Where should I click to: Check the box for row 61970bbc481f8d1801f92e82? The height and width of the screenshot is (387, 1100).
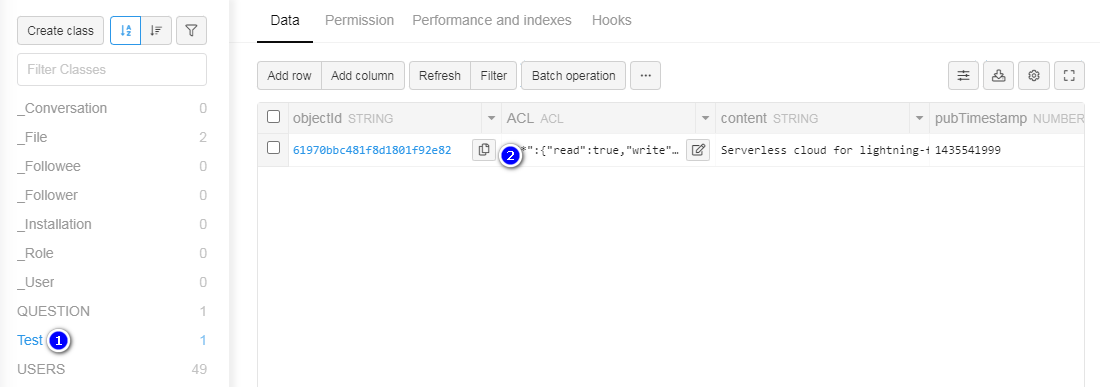274,148
